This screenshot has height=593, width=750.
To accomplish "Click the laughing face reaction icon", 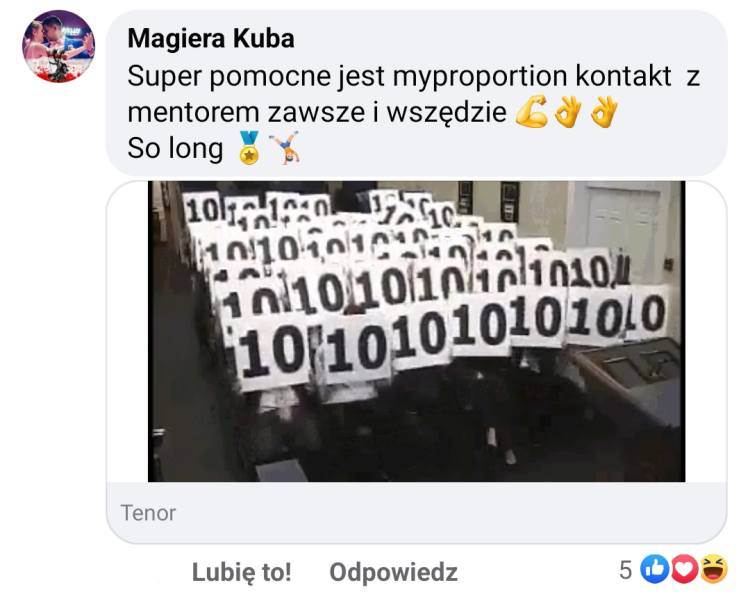I will (x=714, y=569).
